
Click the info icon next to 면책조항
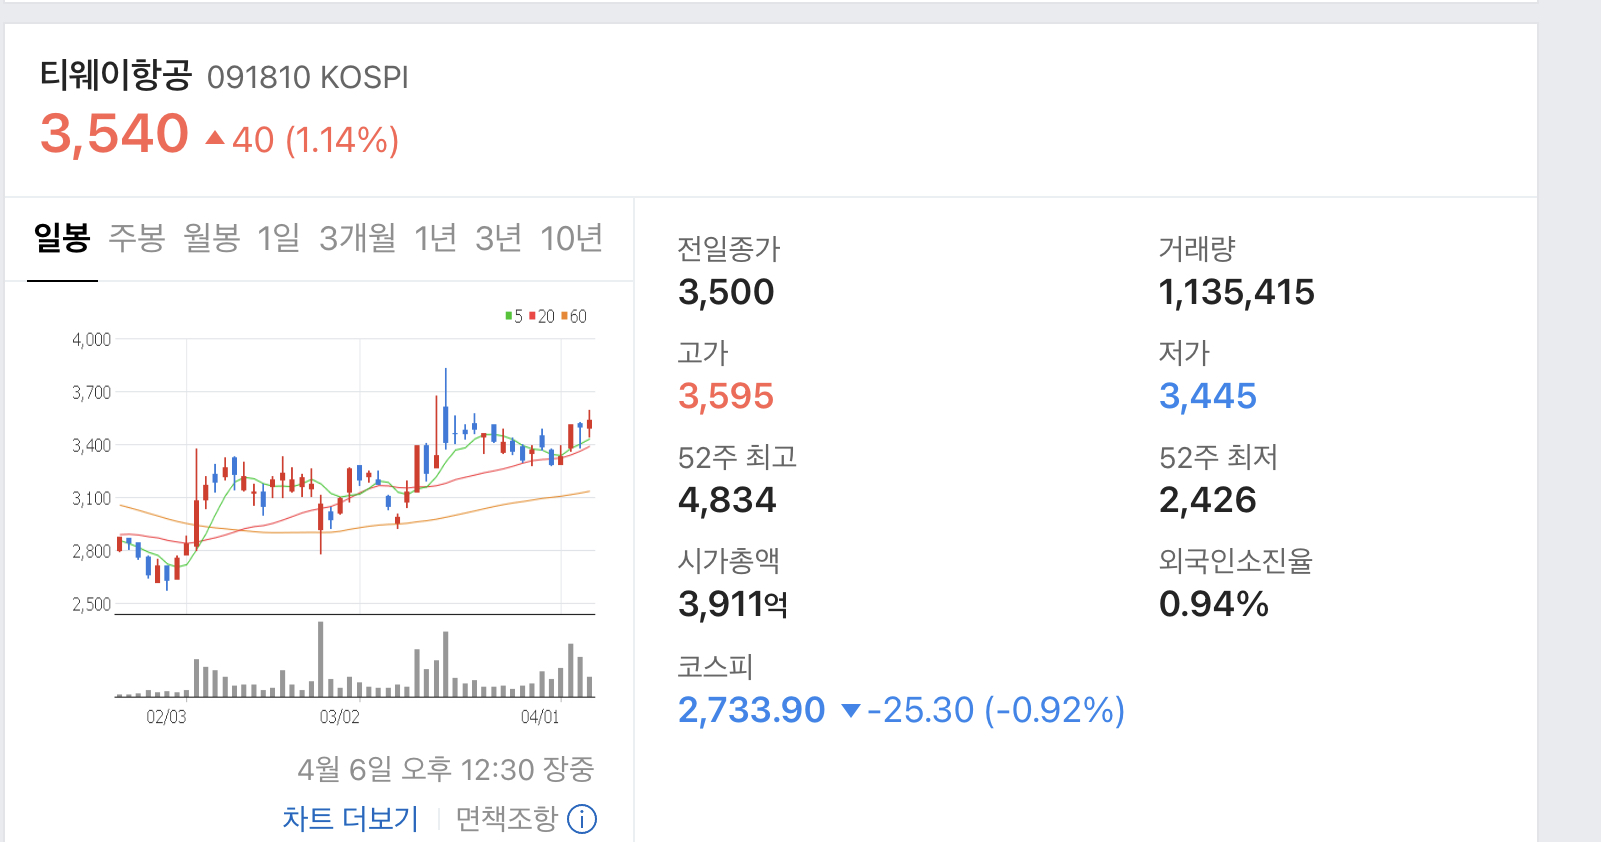(582, 819)
